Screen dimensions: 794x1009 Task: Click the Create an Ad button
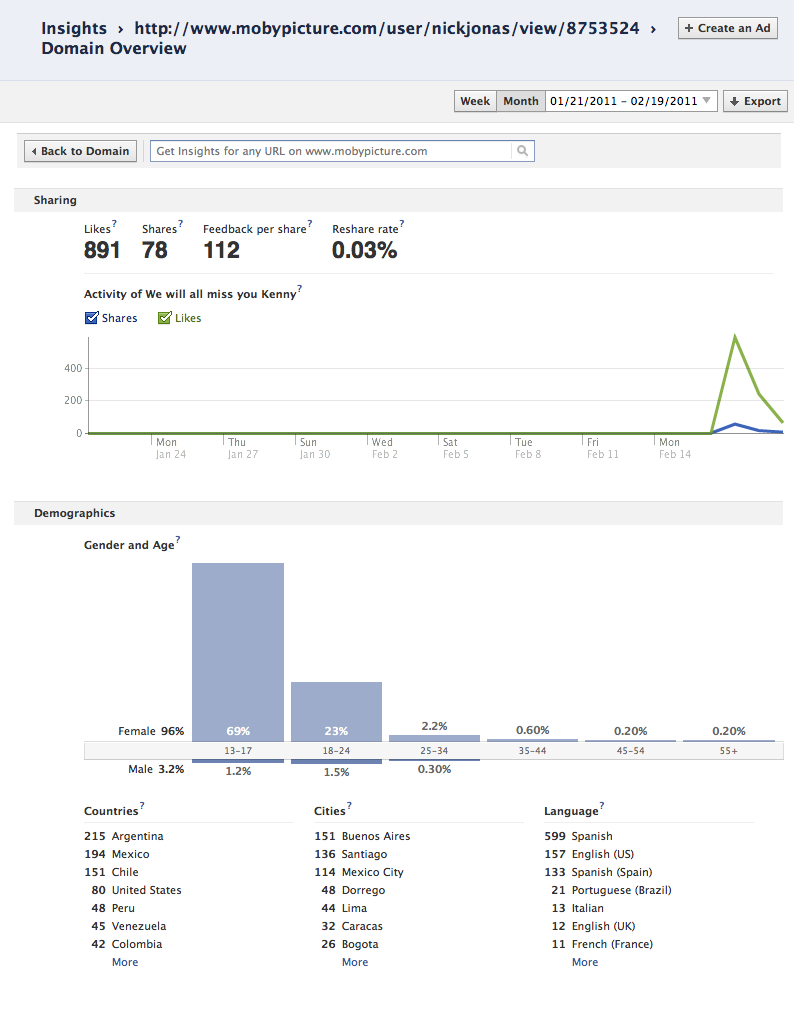[x=727, y=28]
